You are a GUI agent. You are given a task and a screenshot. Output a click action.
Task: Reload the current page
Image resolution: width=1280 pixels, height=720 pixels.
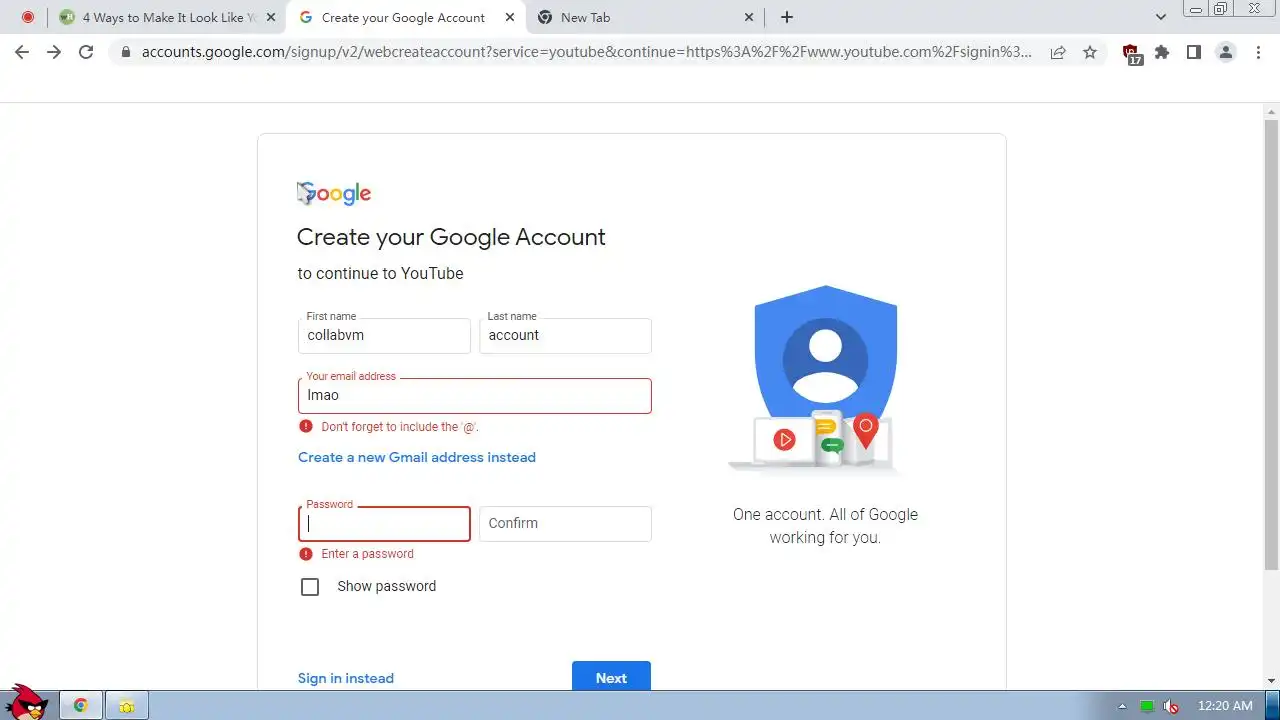click(x=86, y=52)
